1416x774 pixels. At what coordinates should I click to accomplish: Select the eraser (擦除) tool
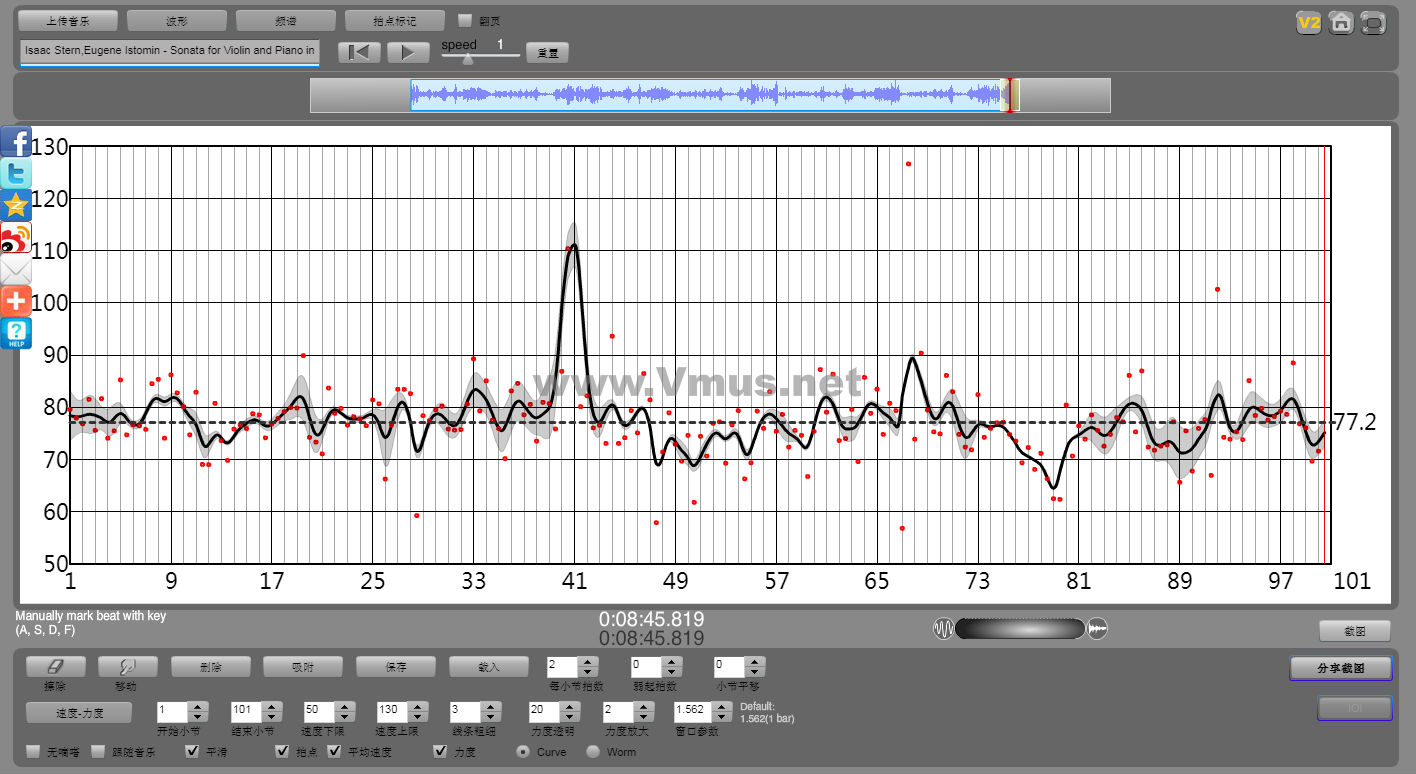pyautogui.click(x=55, y=666)
